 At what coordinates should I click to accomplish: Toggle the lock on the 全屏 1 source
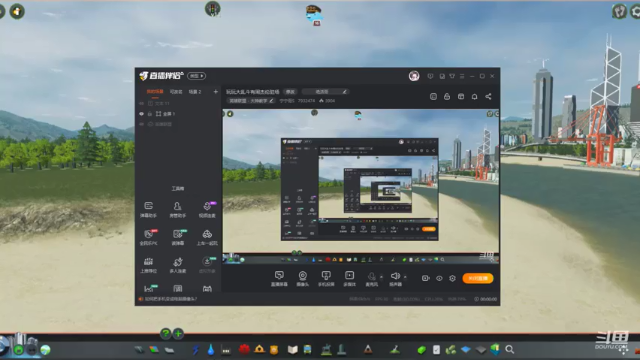(x=150, y=114)
